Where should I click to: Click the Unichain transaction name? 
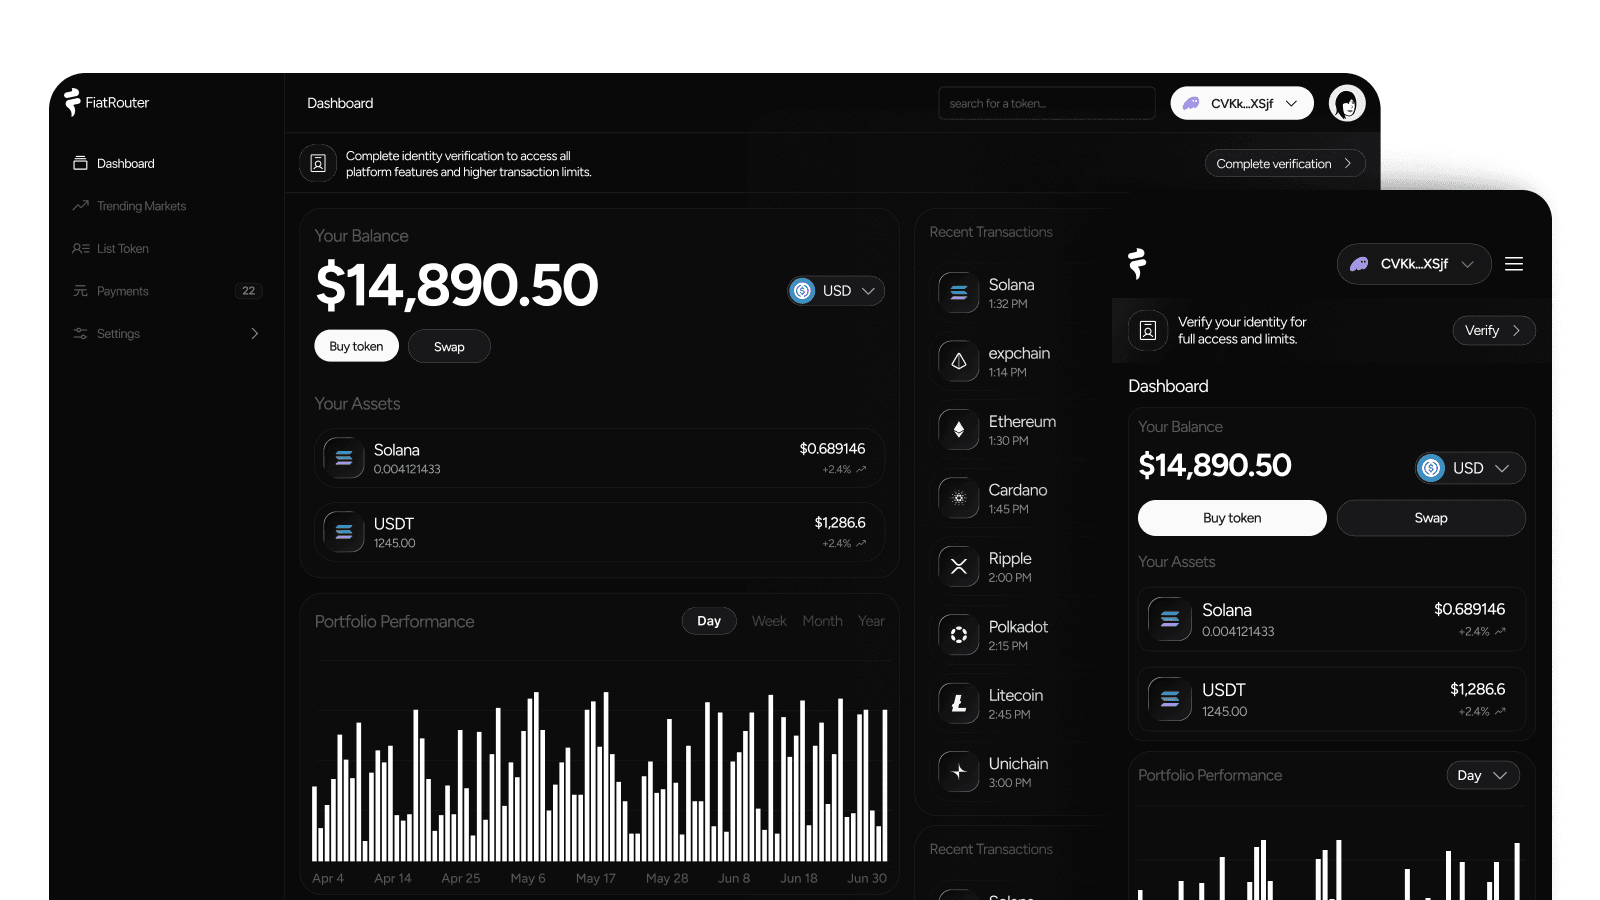point(1018,764)
